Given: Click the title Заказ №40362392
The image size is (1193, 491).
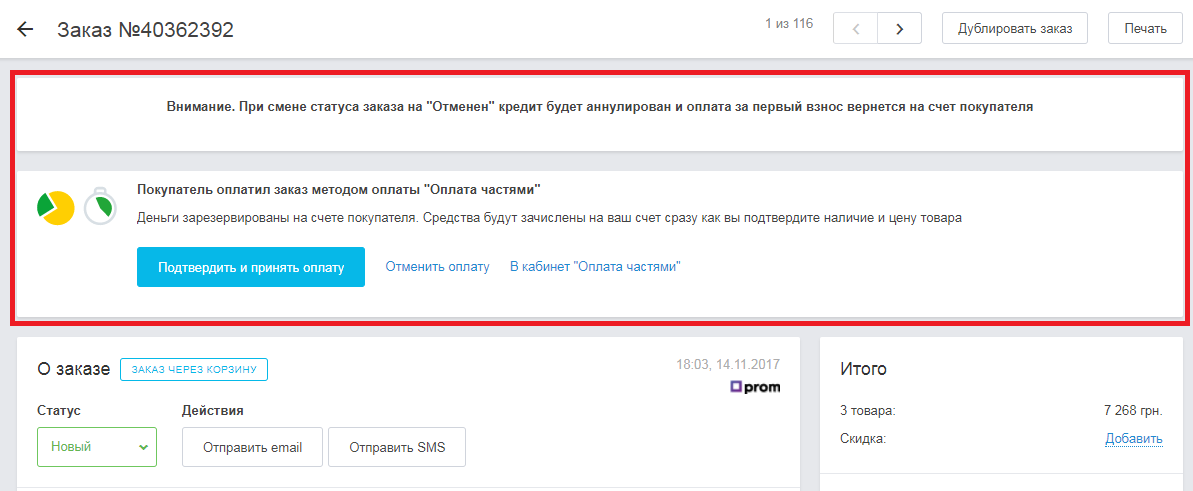Looking at the screenshot, I should [145, 30].
